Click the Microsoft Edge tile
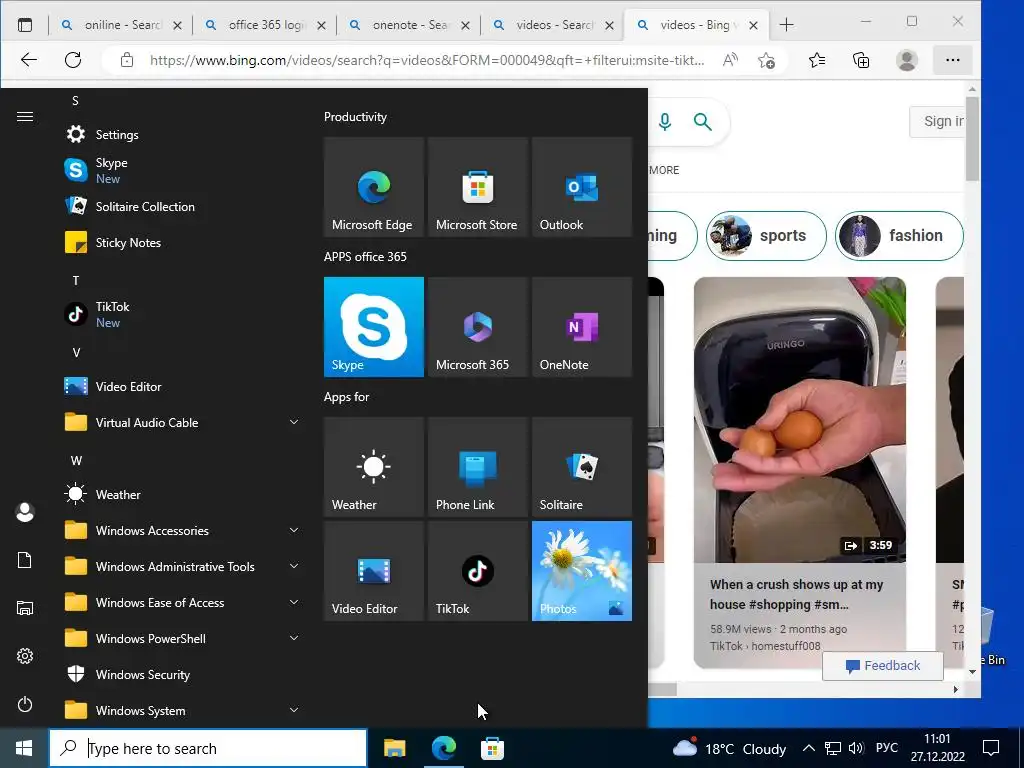Screen dimensions: 1024x768 (374, 187)
